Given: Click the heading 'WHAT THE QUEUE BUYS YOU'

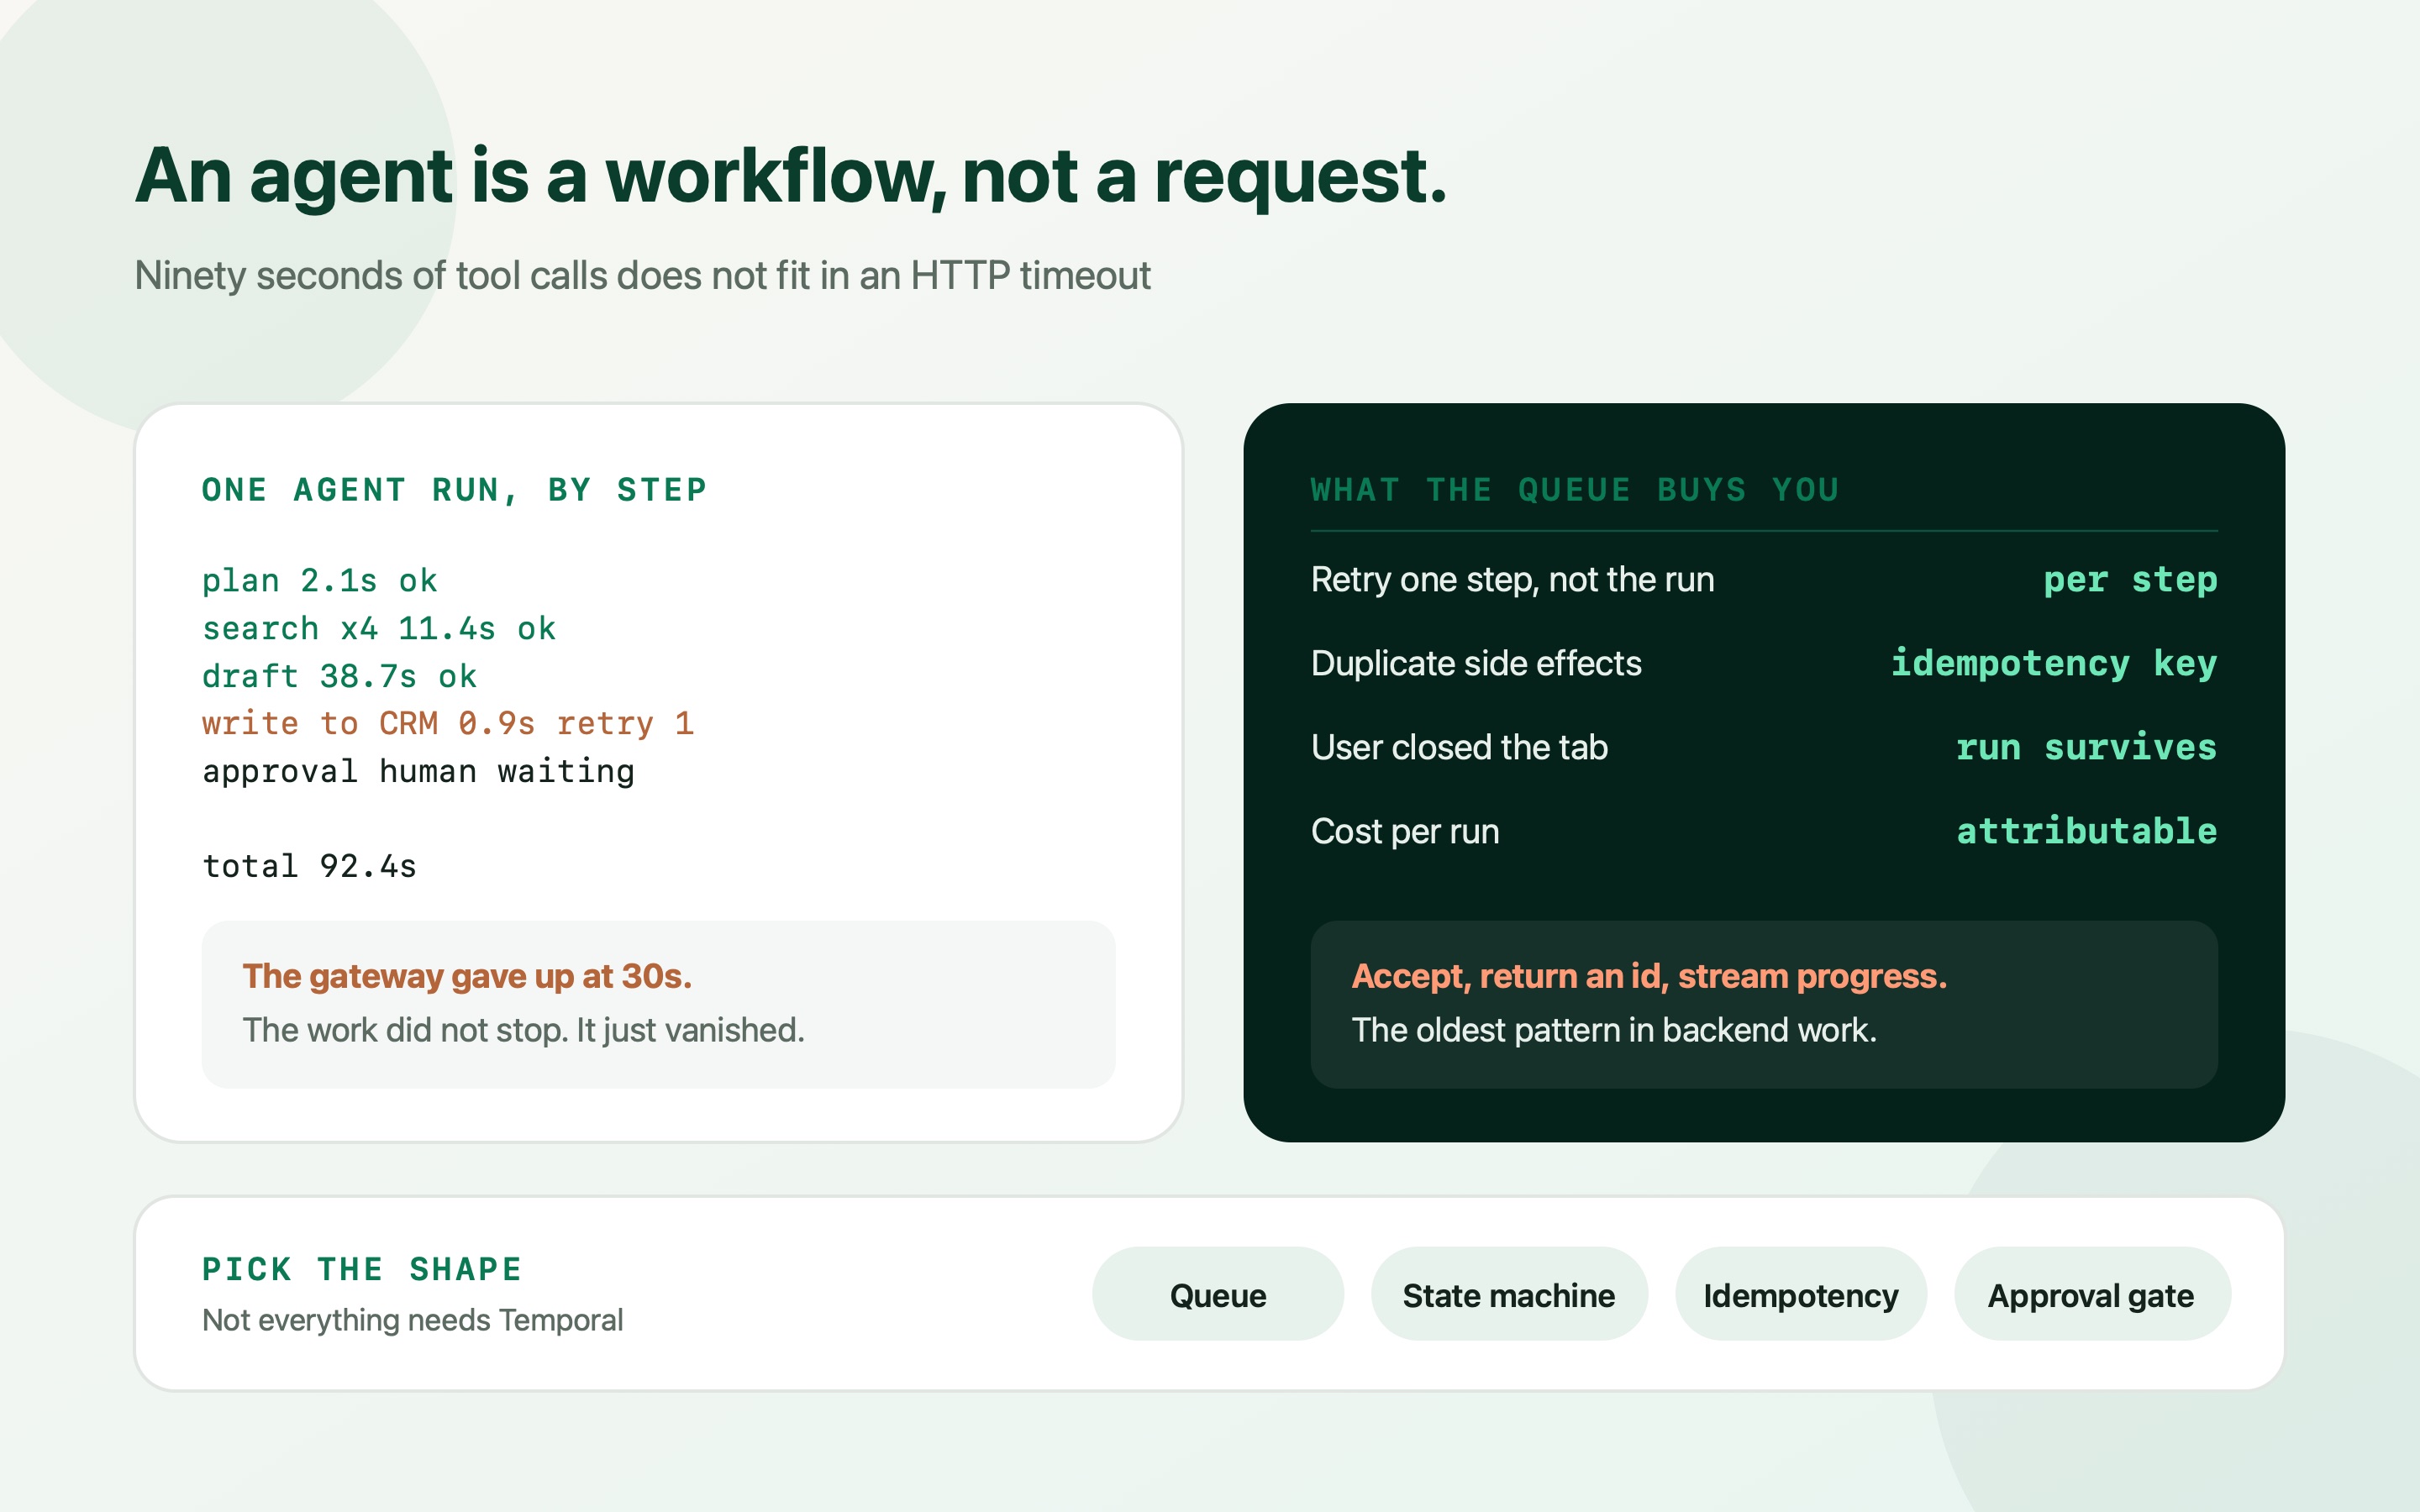Looking at the screenshot, I should [1575, 490].
